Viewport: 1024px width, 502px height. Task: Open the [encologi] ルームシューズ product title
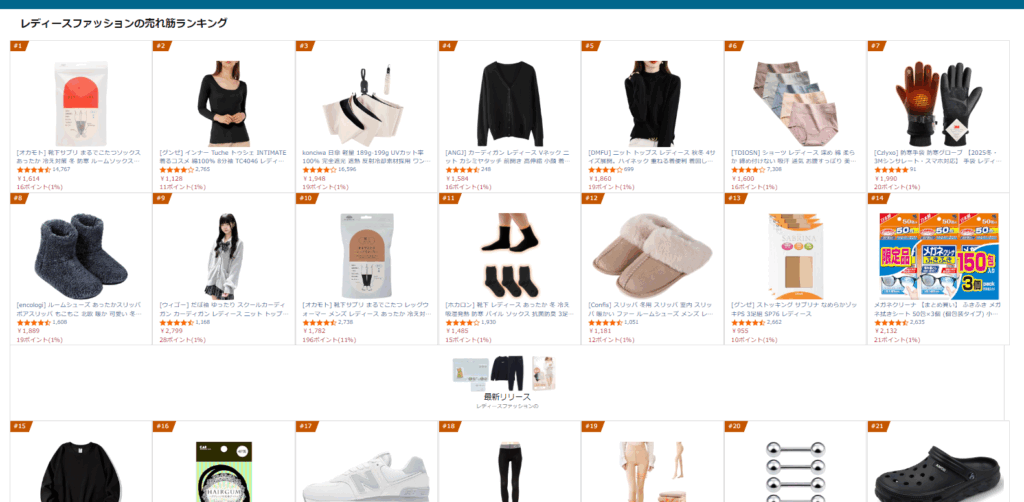point(80,309)
